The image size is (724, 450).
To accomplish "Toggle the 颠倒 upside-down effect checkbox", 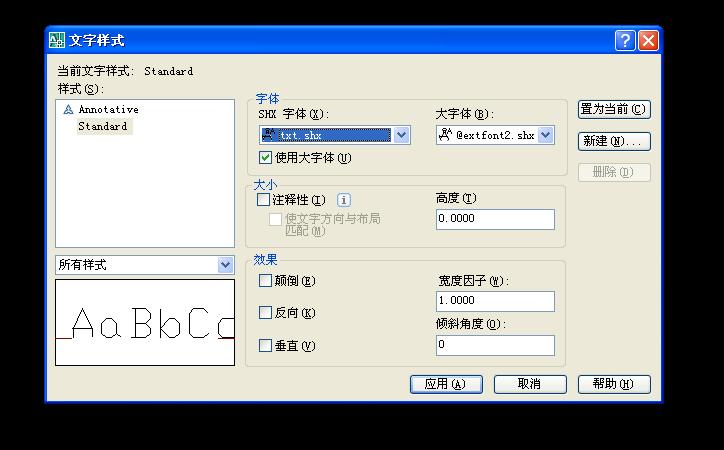I will click(x=266, y=281).
